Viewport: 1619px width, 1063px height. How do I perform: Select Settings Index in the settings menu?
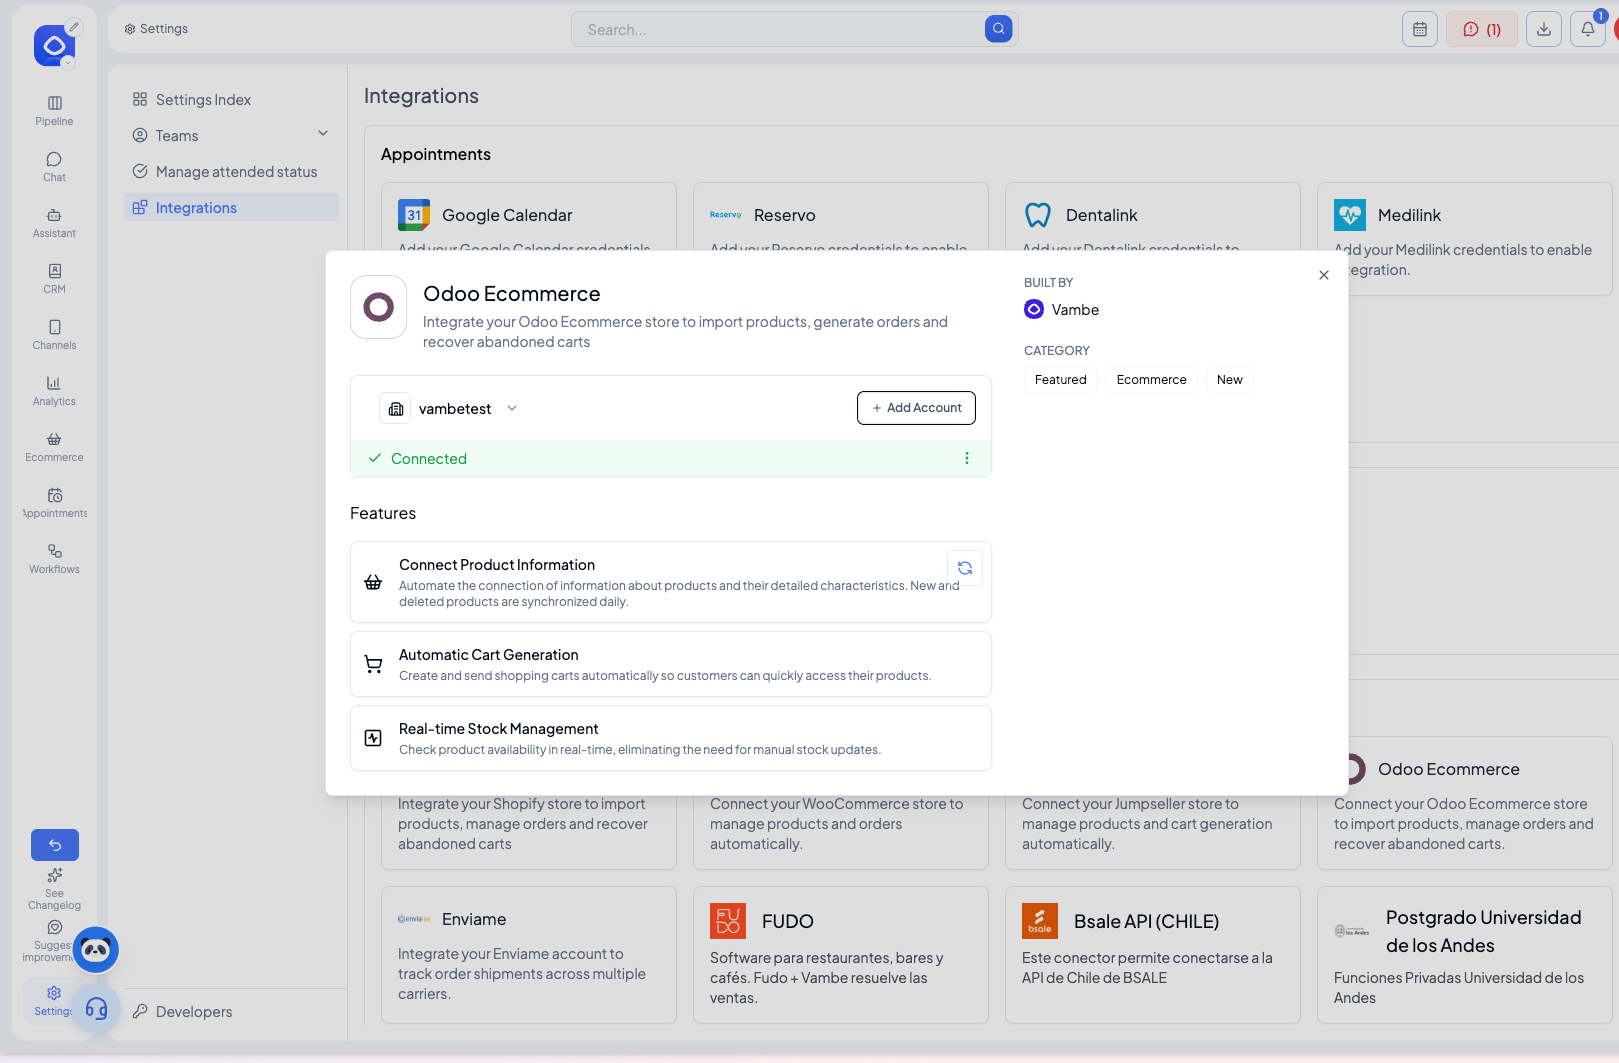point(203,100)
